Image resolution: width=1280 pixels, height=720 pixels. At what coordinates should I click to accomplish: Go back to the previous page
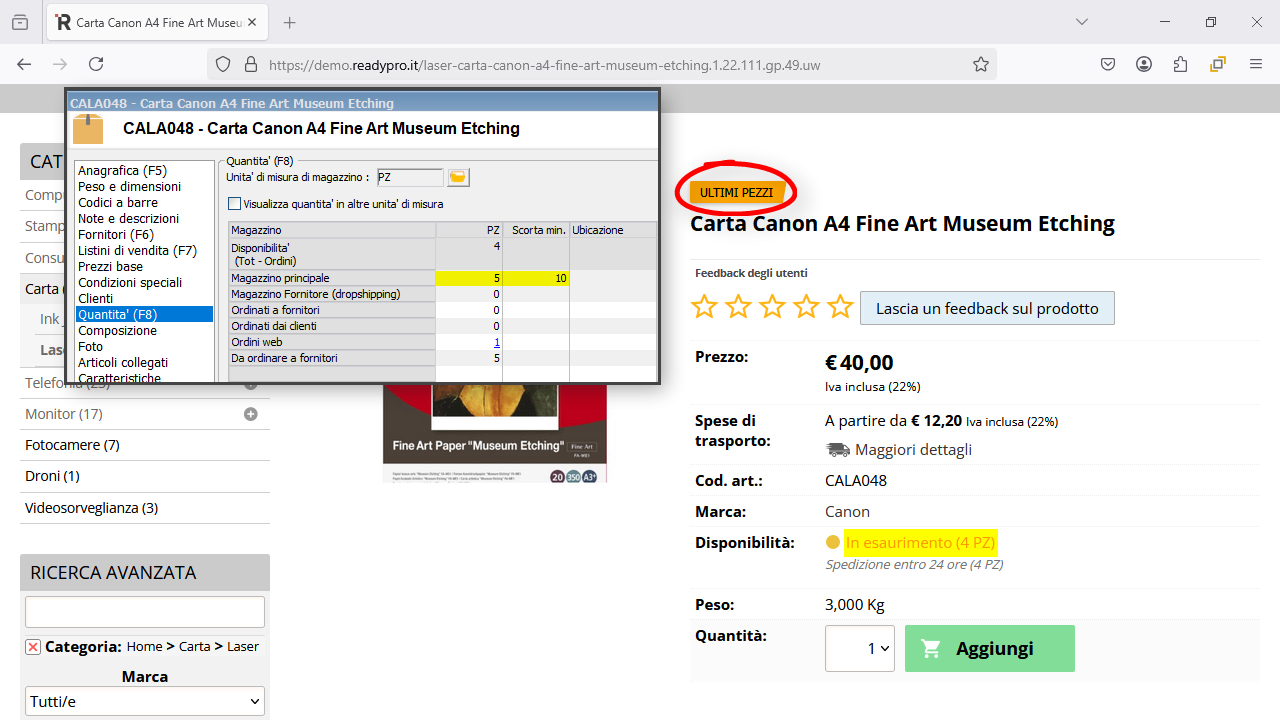pyautogui.click(x=24, y=64)
